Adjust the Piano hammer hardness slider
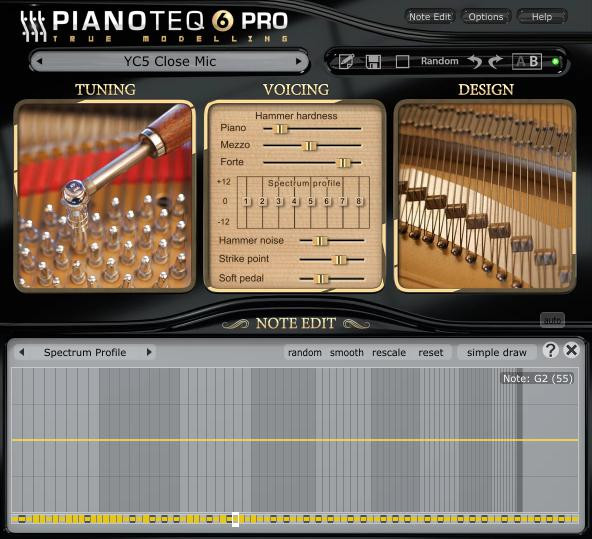 click(x=280, y=129)
